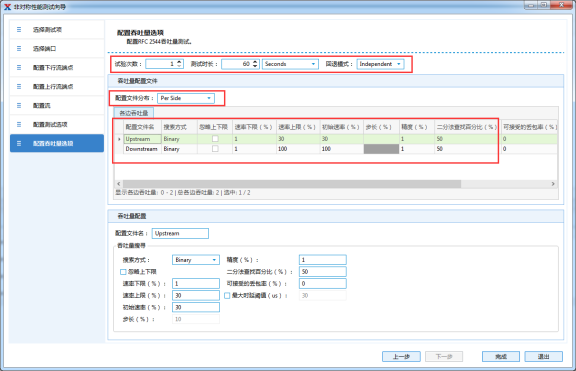Click the icon beside 配置下行流端点 step

(19, 68)
